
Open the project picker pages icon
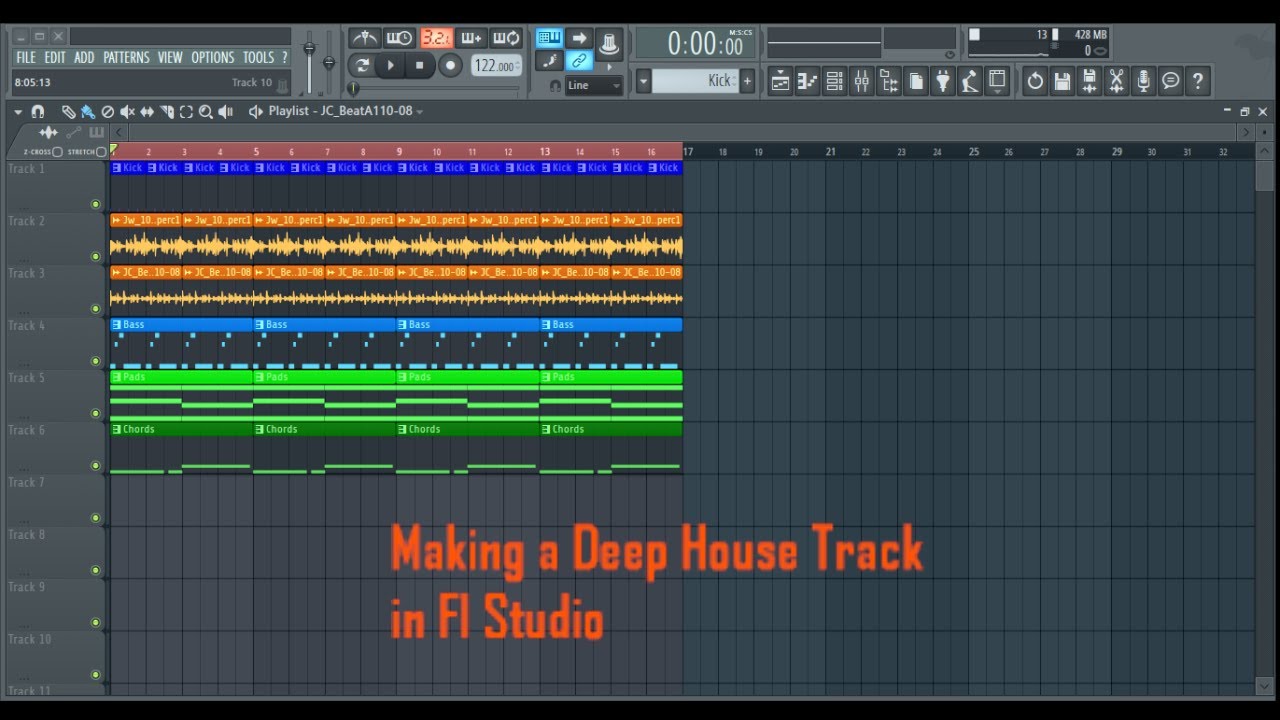(x=916, y=81)
